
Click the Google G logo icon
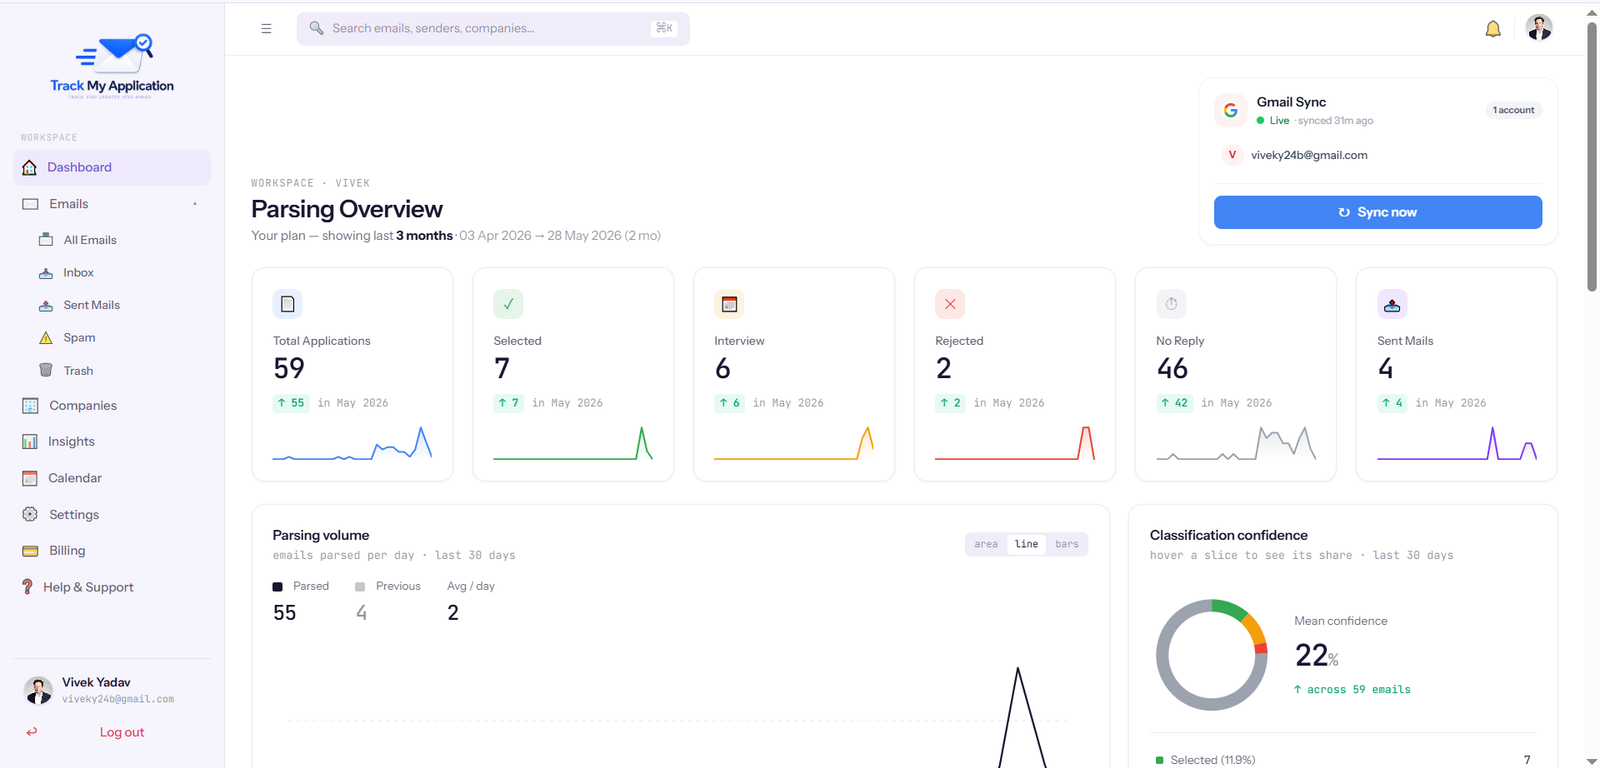tap(1231, 110)
